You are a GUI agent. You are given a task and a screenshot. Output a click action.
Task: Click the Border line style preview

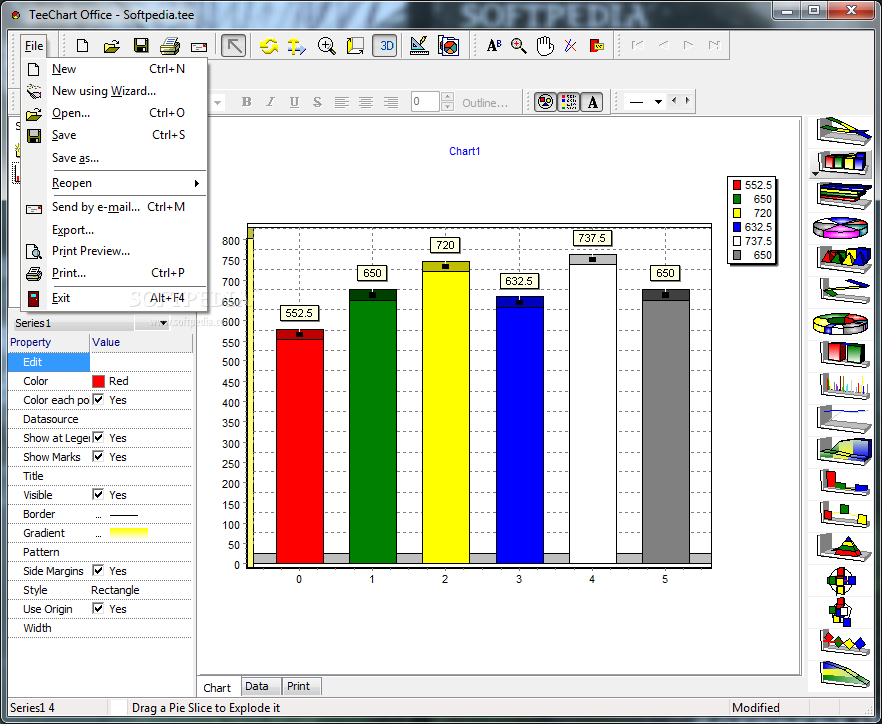click(124, 515)
